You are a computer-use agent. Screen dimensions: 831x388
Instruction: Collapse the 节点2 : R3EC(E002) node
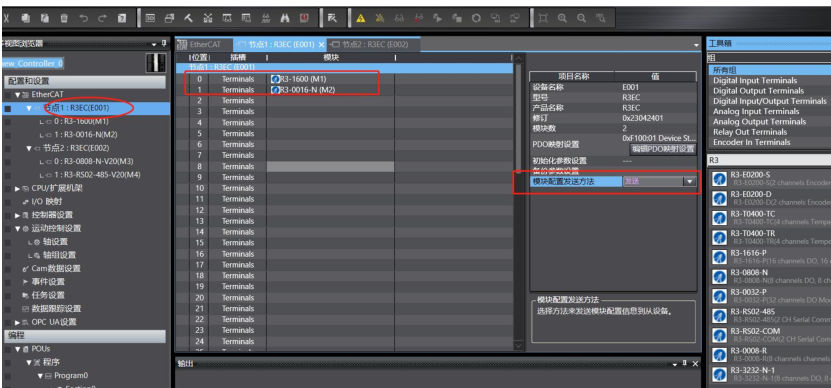click(29, 148)
